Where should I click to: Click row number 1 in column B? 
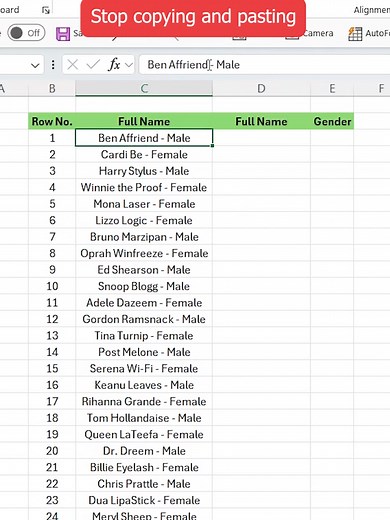(52, 138)
